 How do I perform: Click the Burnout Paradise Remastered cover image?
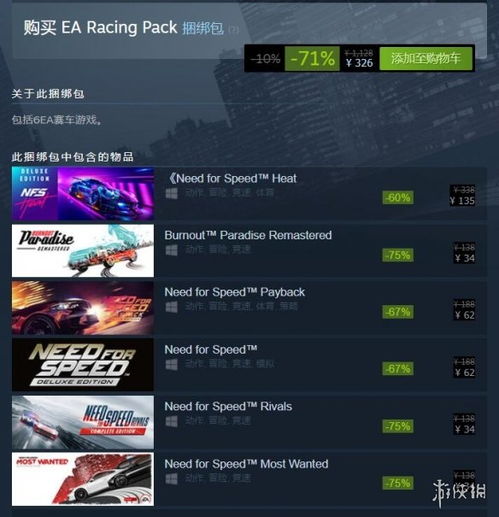83,251
